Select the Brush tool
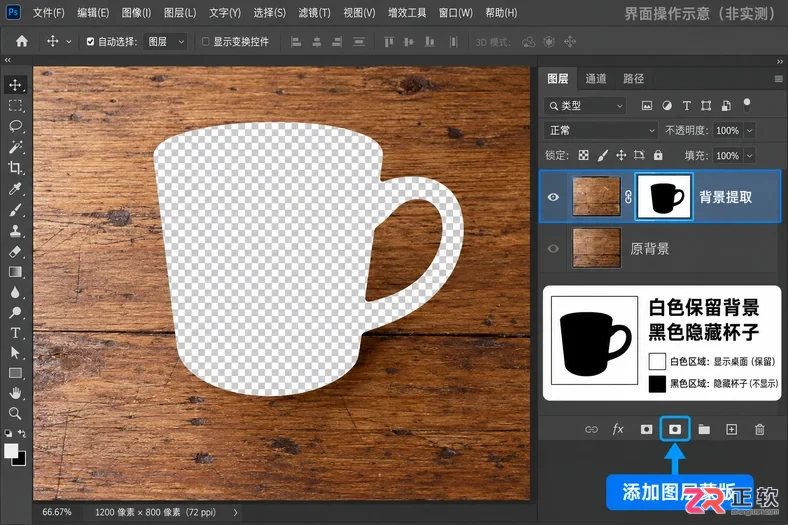 (15, 210)
